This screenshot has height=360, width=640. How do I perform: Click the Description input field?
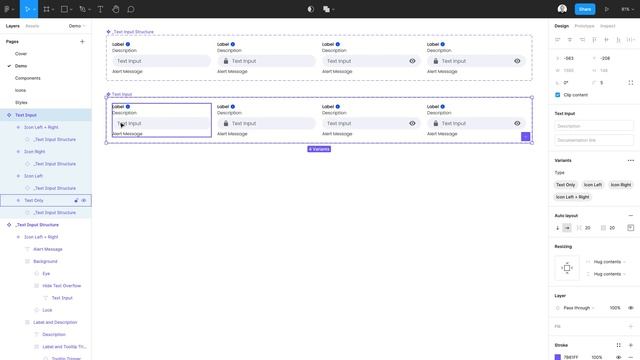pos(594,126)
